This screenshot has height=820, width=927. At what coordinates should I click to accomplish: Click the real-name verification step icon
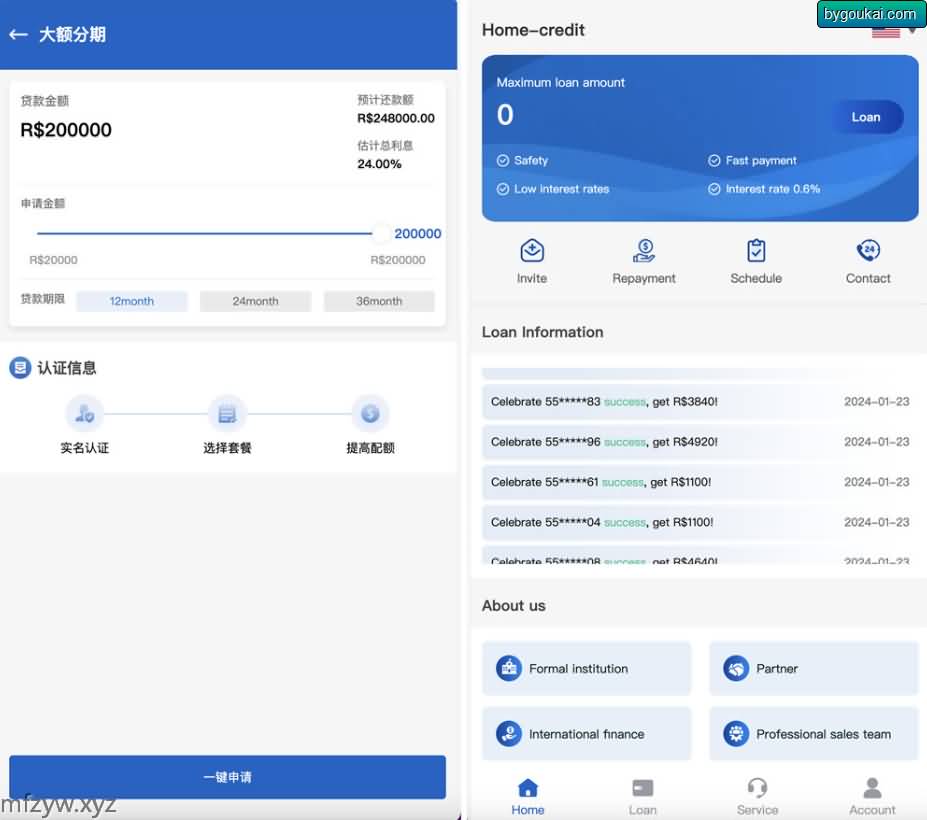(84, 414)
